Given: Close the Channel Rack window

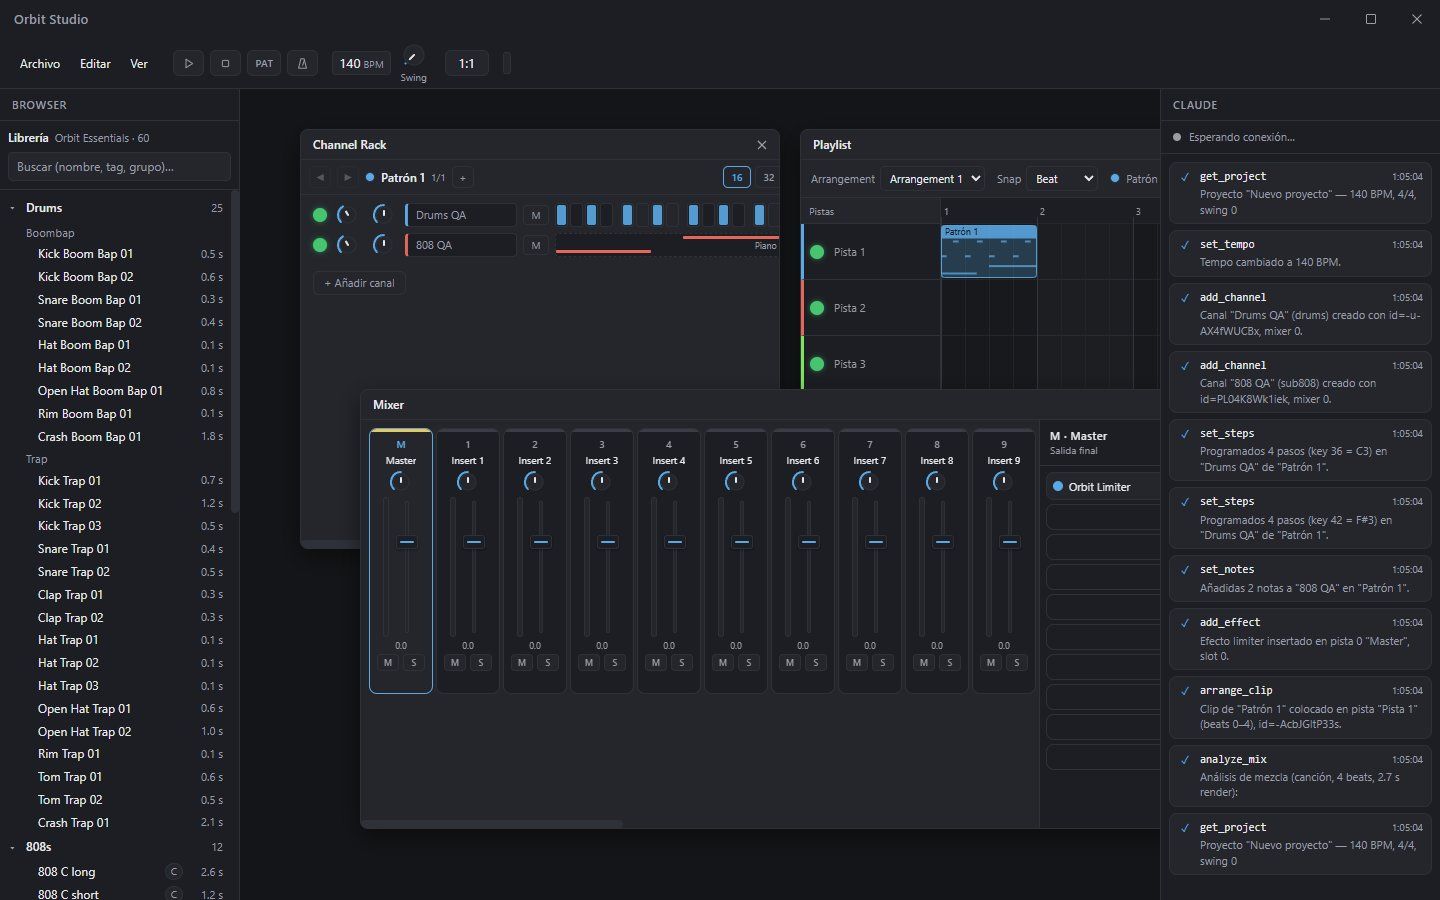Looking at the screenshot, I should pos(762,145).
